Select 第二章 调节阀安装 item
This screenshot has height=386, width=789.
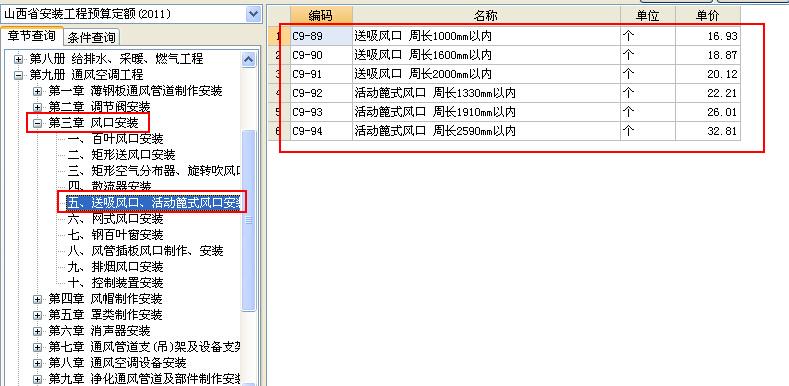[99, 107]
